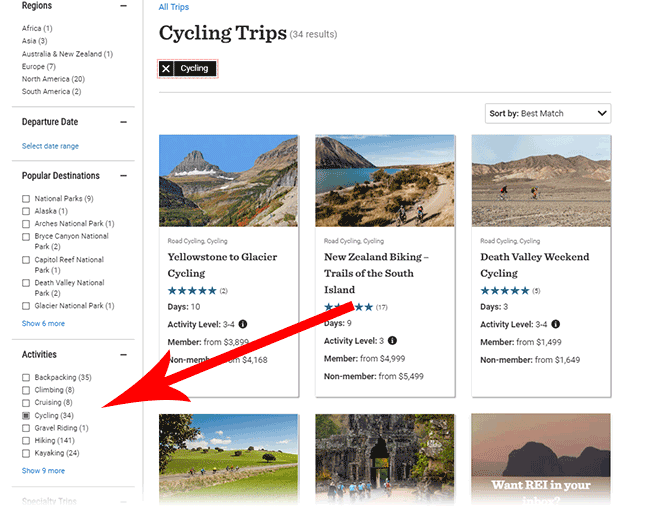This screenshot has width=650, height=512.
Task: Open Activity Level info for Yellowstone to Glacier Cycling
Action: click(243, 324)
